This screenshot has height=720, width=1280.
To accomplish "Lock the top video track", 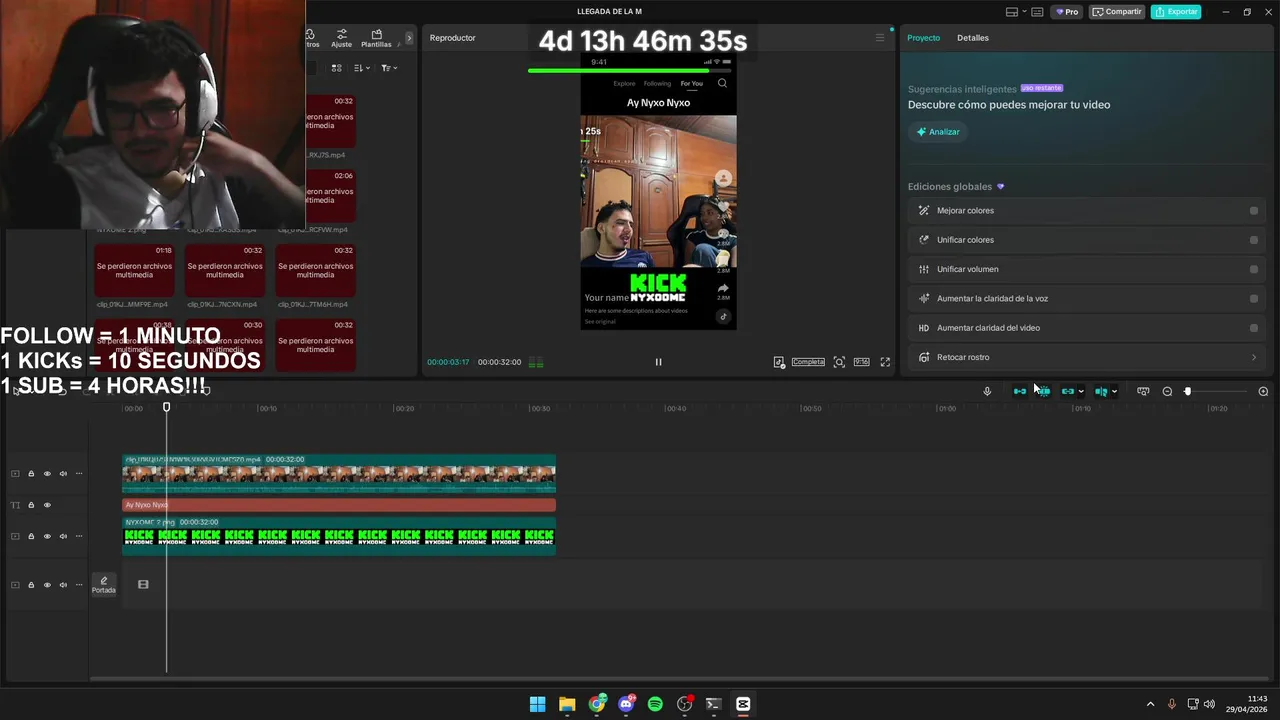I will click(31, 473).
